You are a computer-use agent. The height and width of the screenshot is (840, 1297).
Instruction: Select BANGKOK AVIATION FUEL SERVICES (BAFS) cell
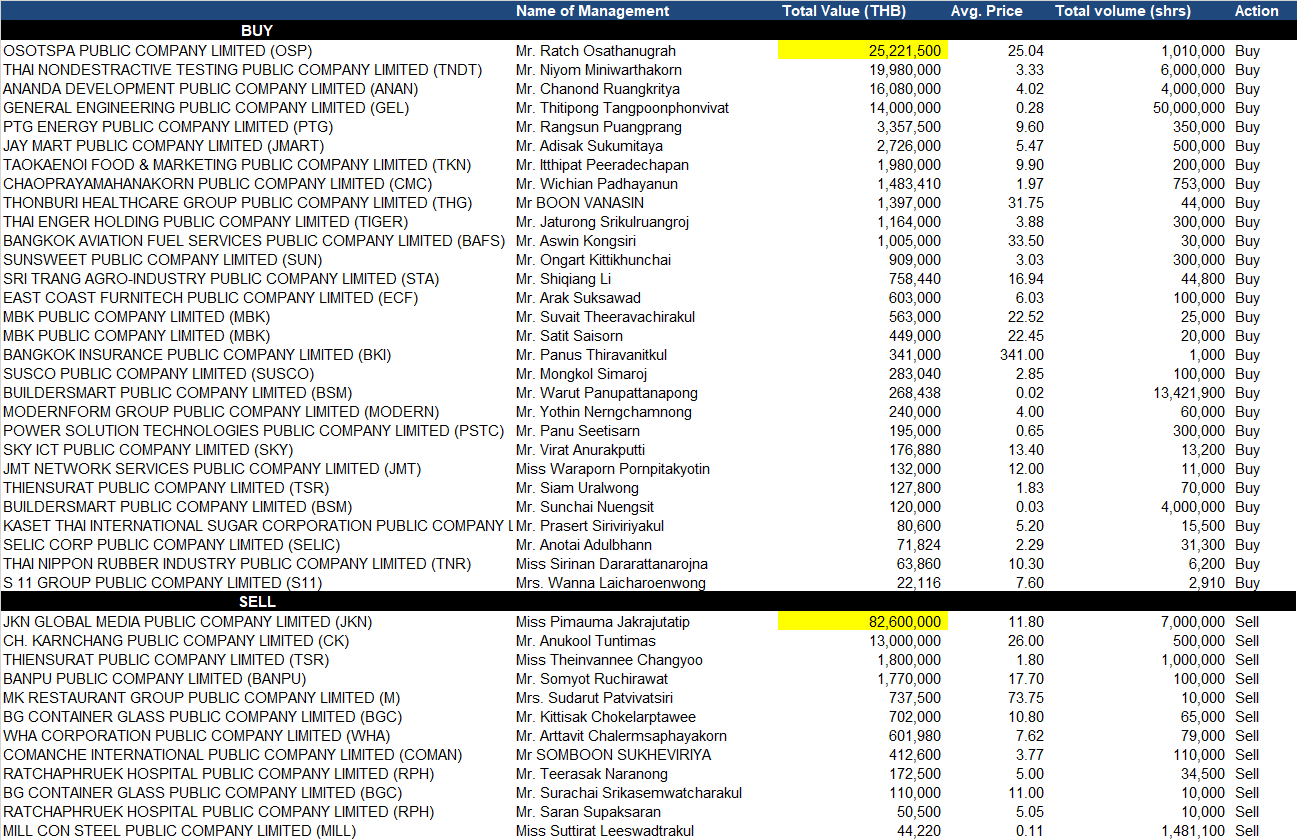point(255,241)
